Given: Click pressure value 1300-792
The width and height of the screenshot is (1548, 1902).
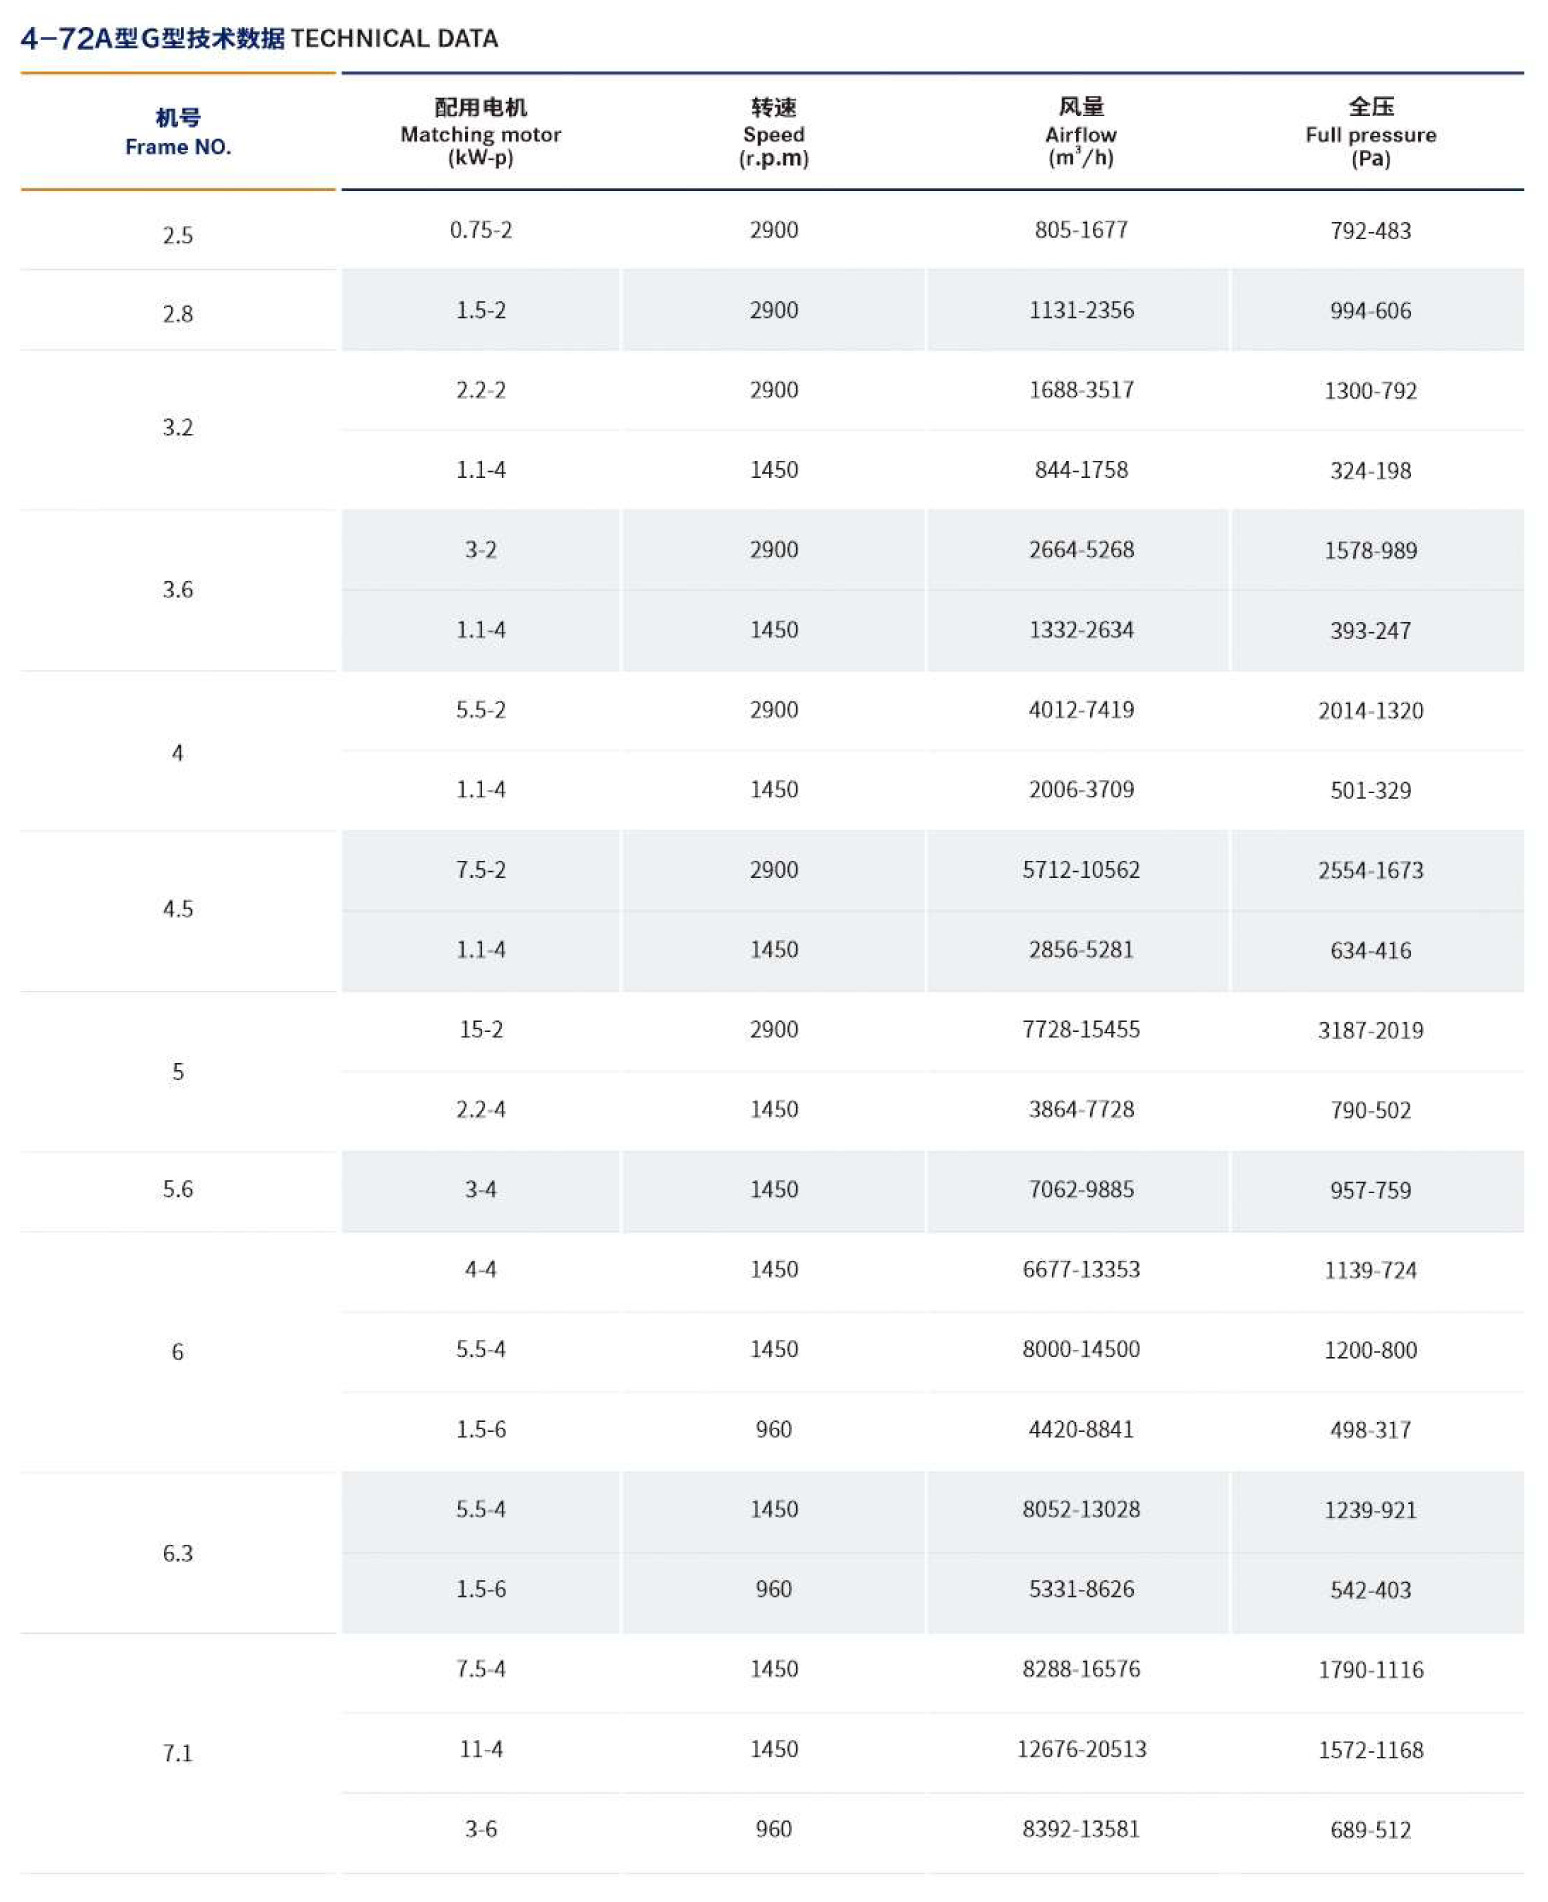Looking at the screenshot, I should coord(1370,391).
